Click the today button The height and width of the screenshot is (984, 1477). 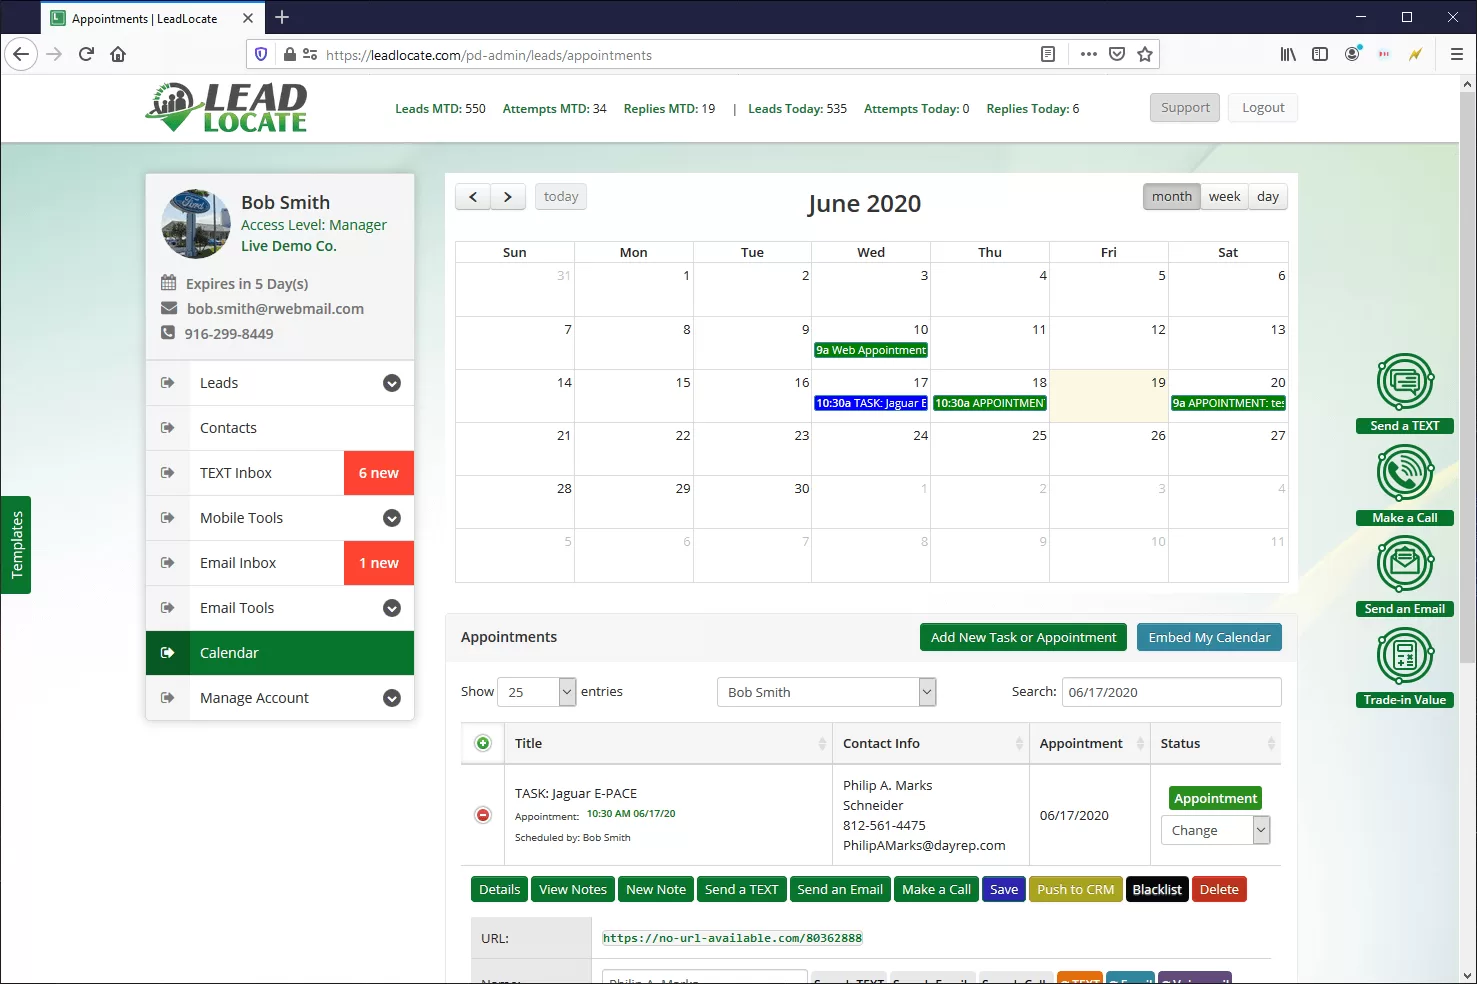tap(561, 197)
